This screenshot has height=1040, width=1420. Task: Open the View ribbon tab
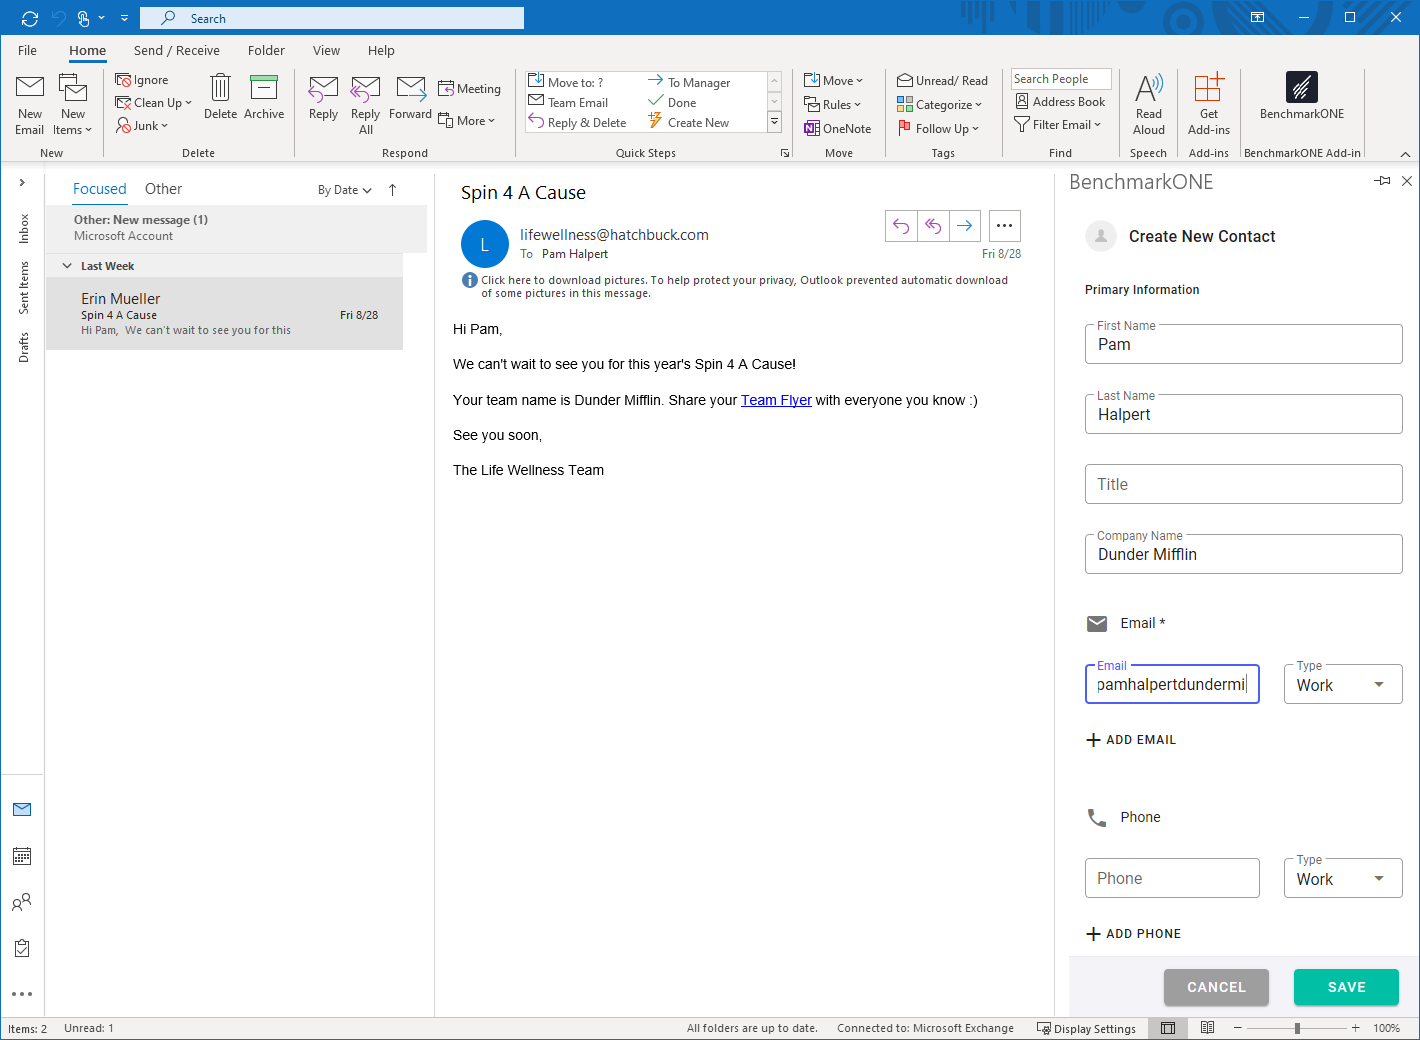(326, 51)
